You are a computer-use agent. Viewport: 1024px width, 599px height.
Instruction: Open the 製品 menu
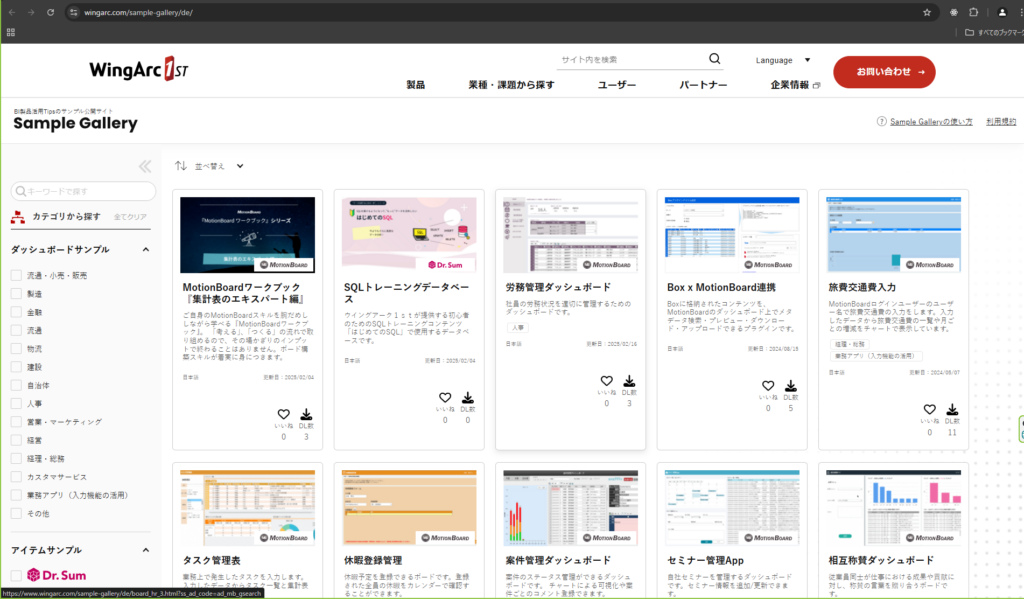click(x=415, y=85)
